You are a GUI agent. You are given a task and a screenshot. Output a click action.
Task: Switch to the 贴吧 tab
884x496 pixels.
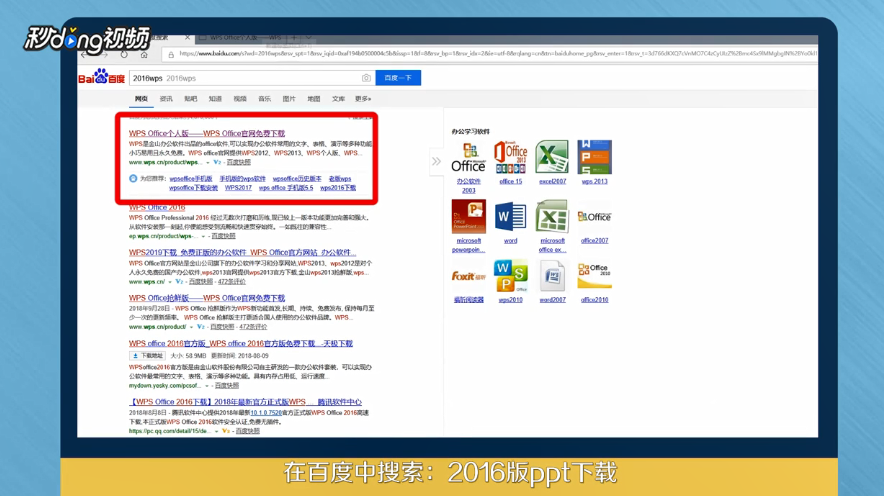click(x=191, y=99)
